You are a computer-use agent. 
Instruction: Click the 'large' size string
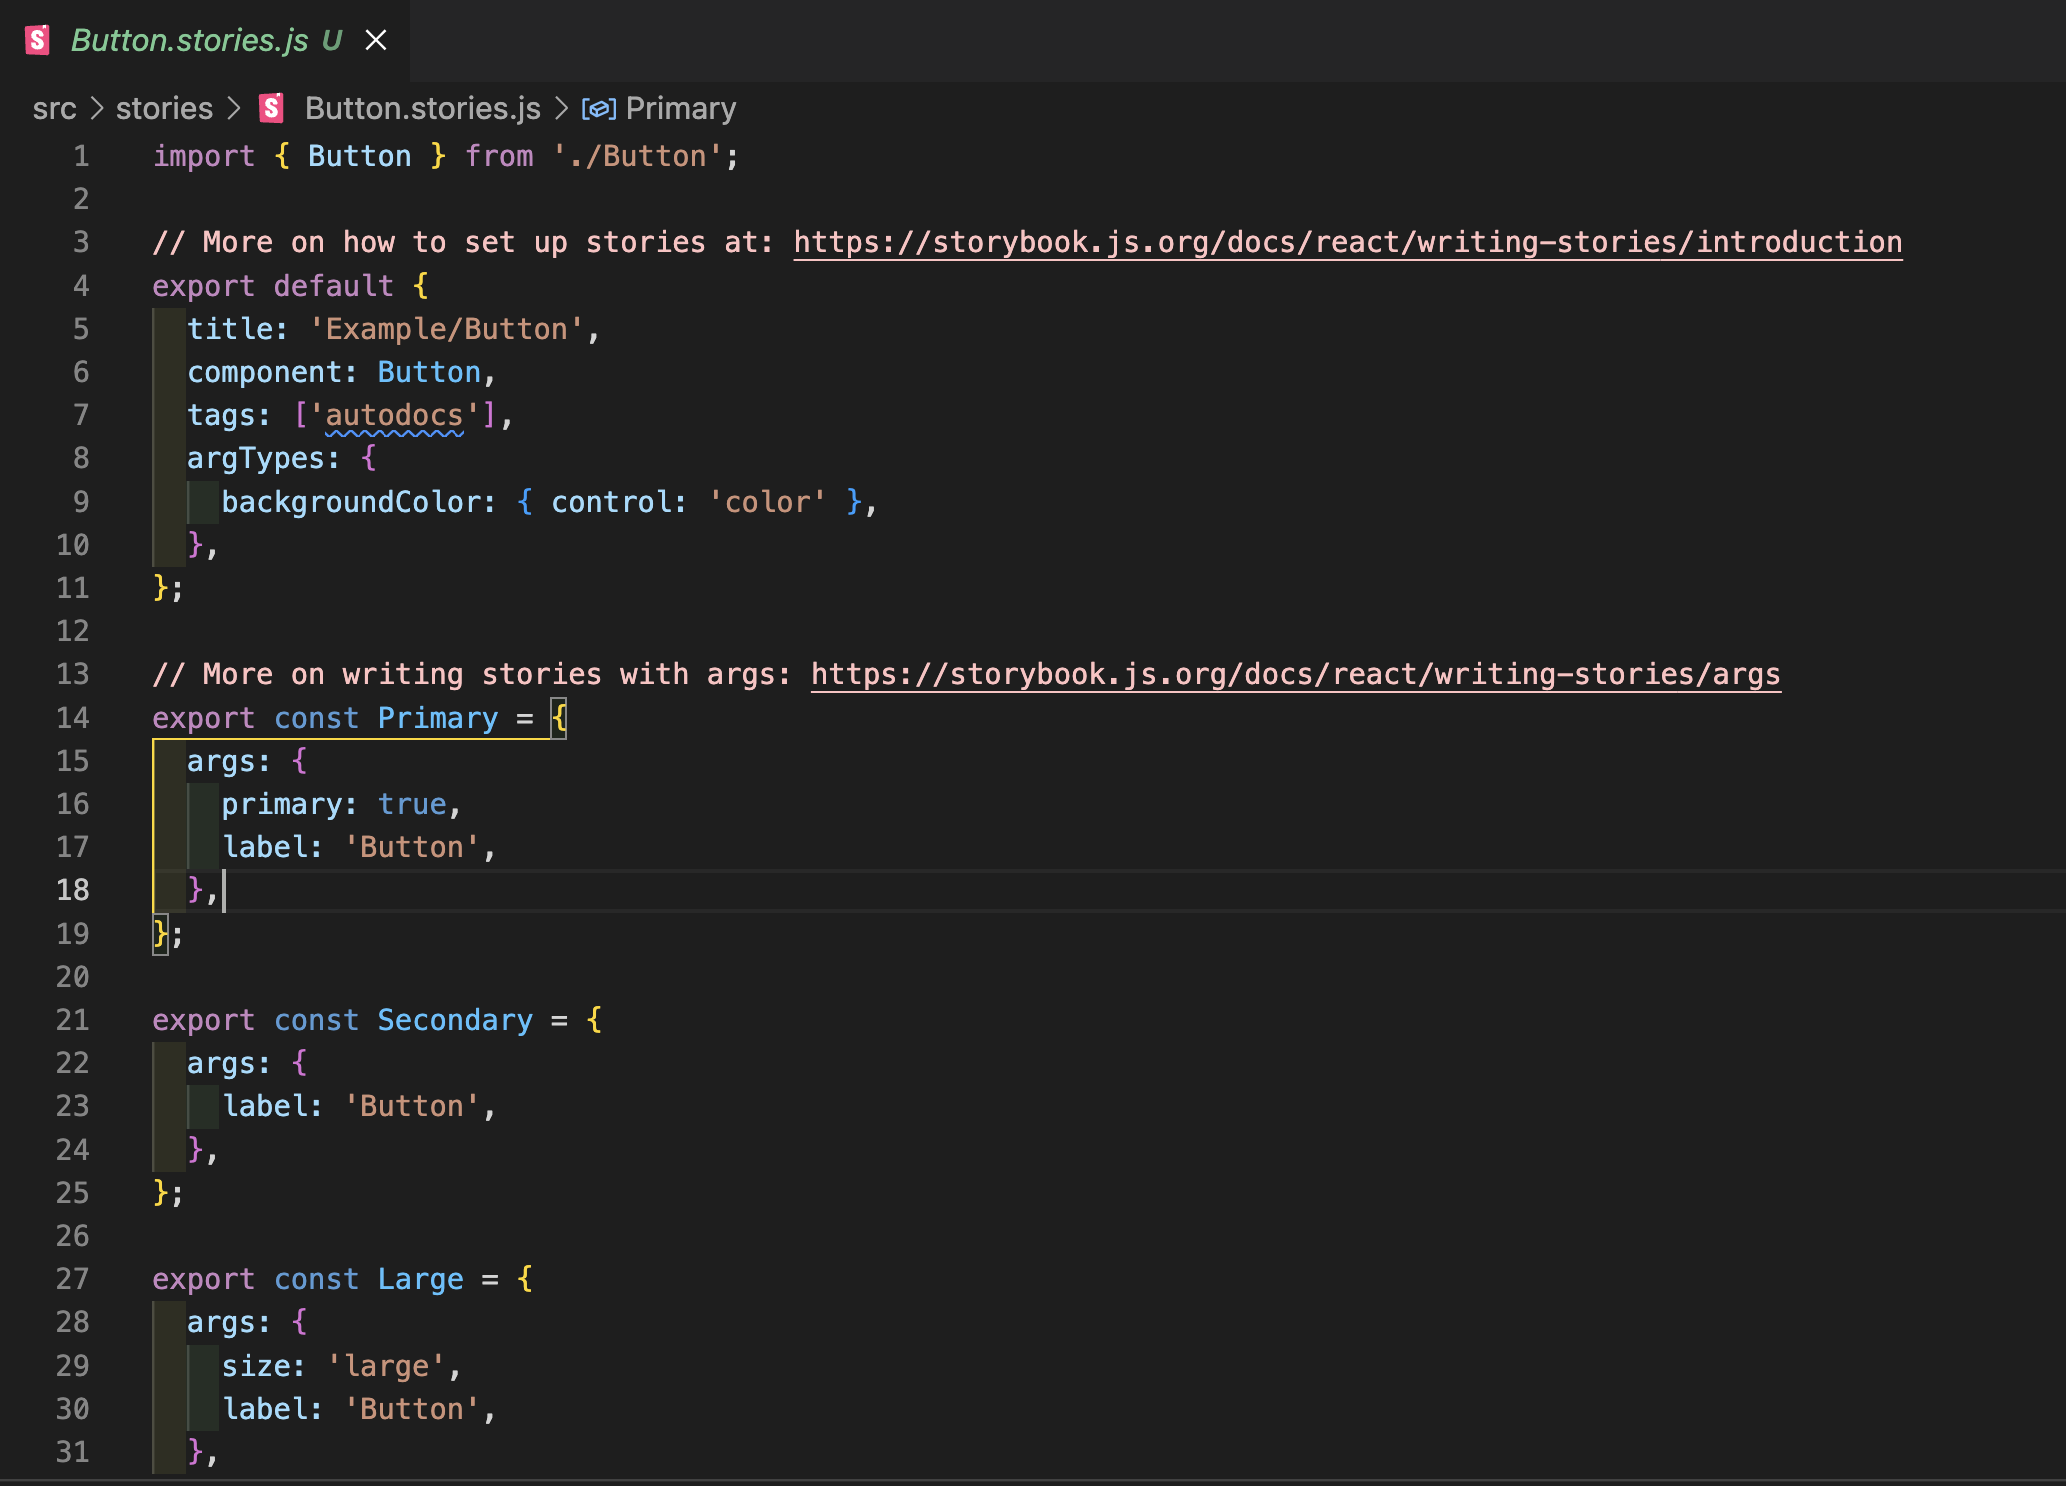[x=386, y=1366]
